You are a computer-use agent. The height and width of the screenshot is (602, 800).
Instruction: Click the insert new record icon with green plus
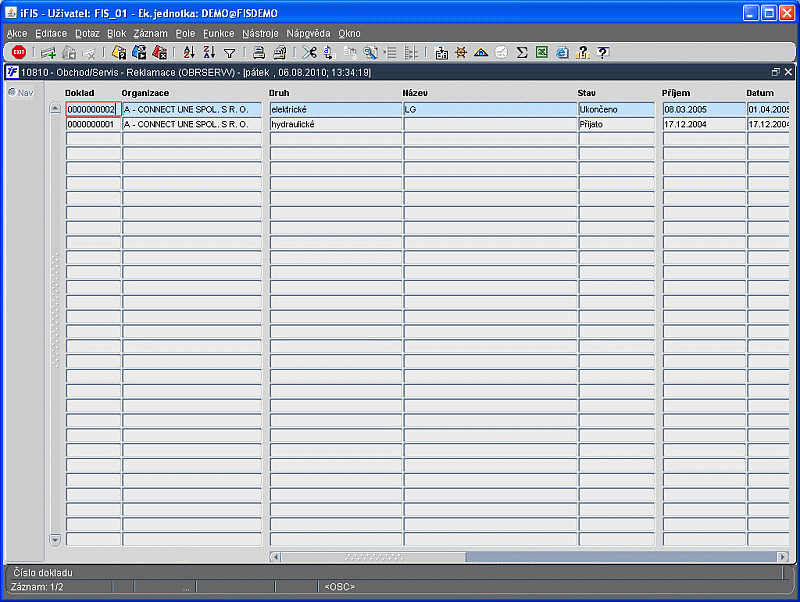[x=48, y=52]
